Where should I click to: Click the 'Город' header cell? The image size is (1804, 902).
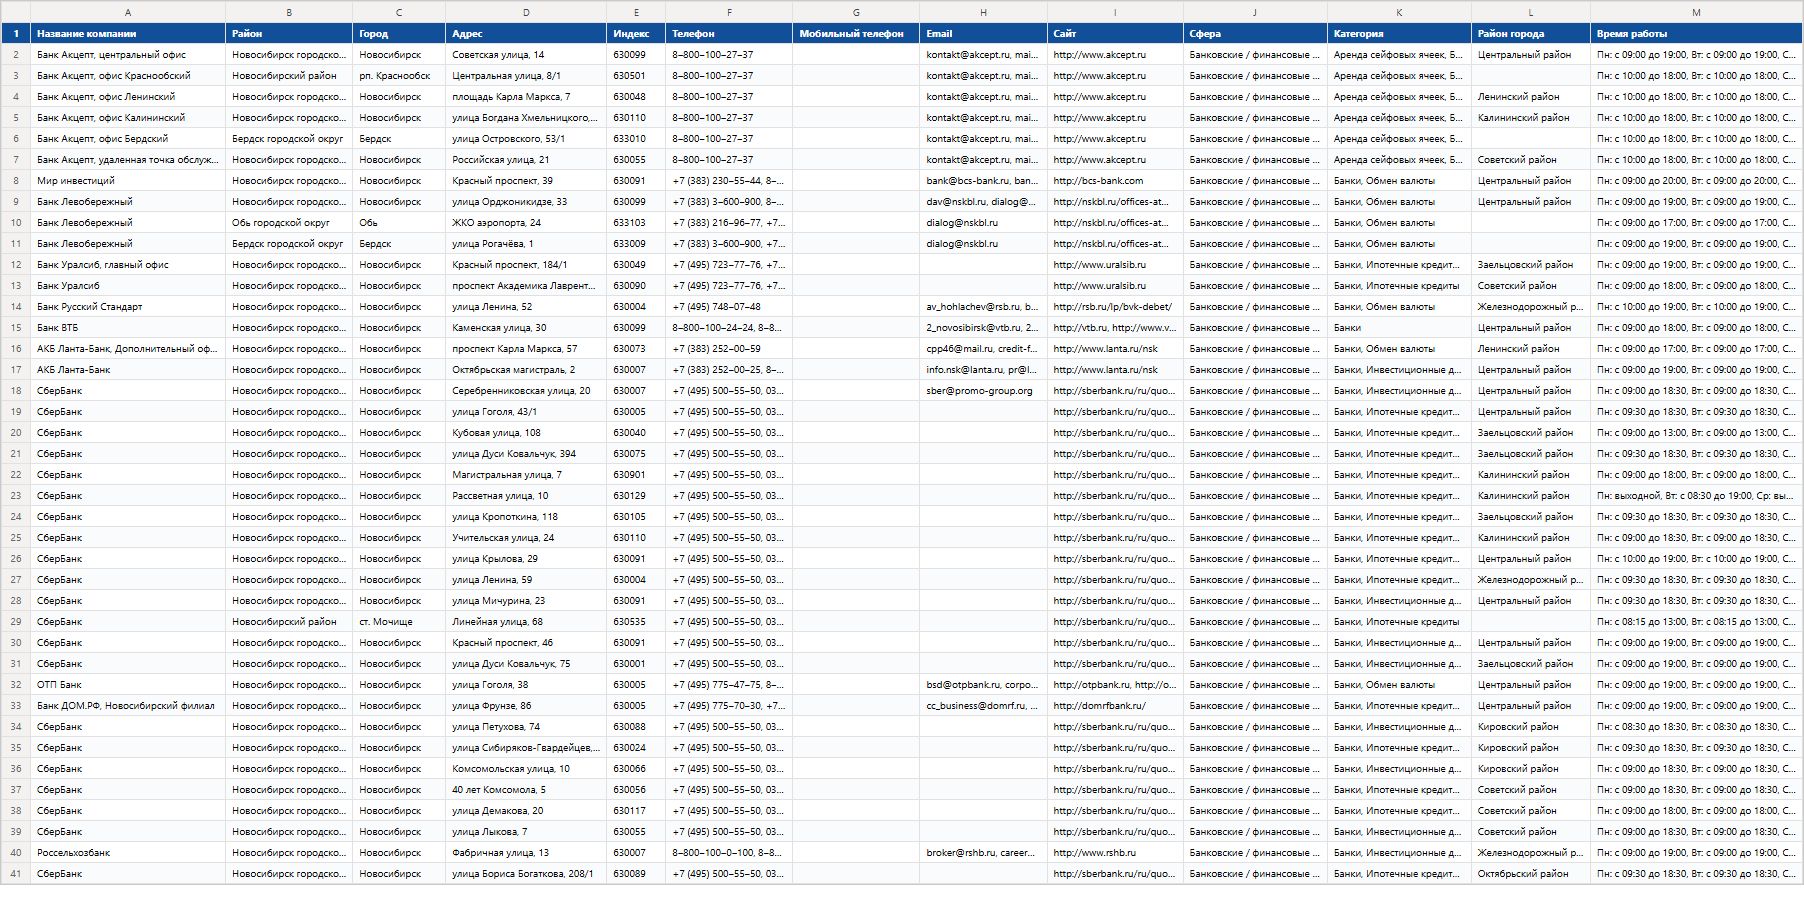click(x=399, y=33)
